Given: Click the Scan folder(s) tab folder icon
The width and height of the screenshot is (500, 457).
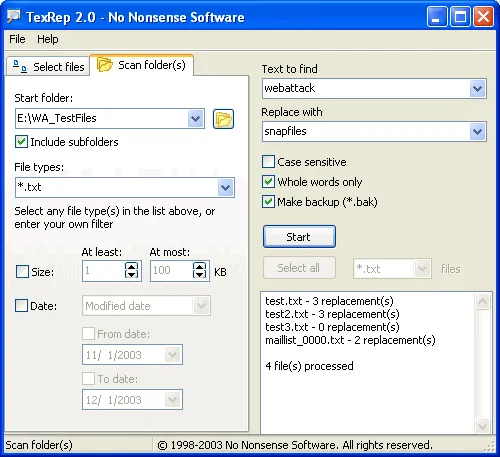Looking at the screenshot, I should click(x=105, y=65).
